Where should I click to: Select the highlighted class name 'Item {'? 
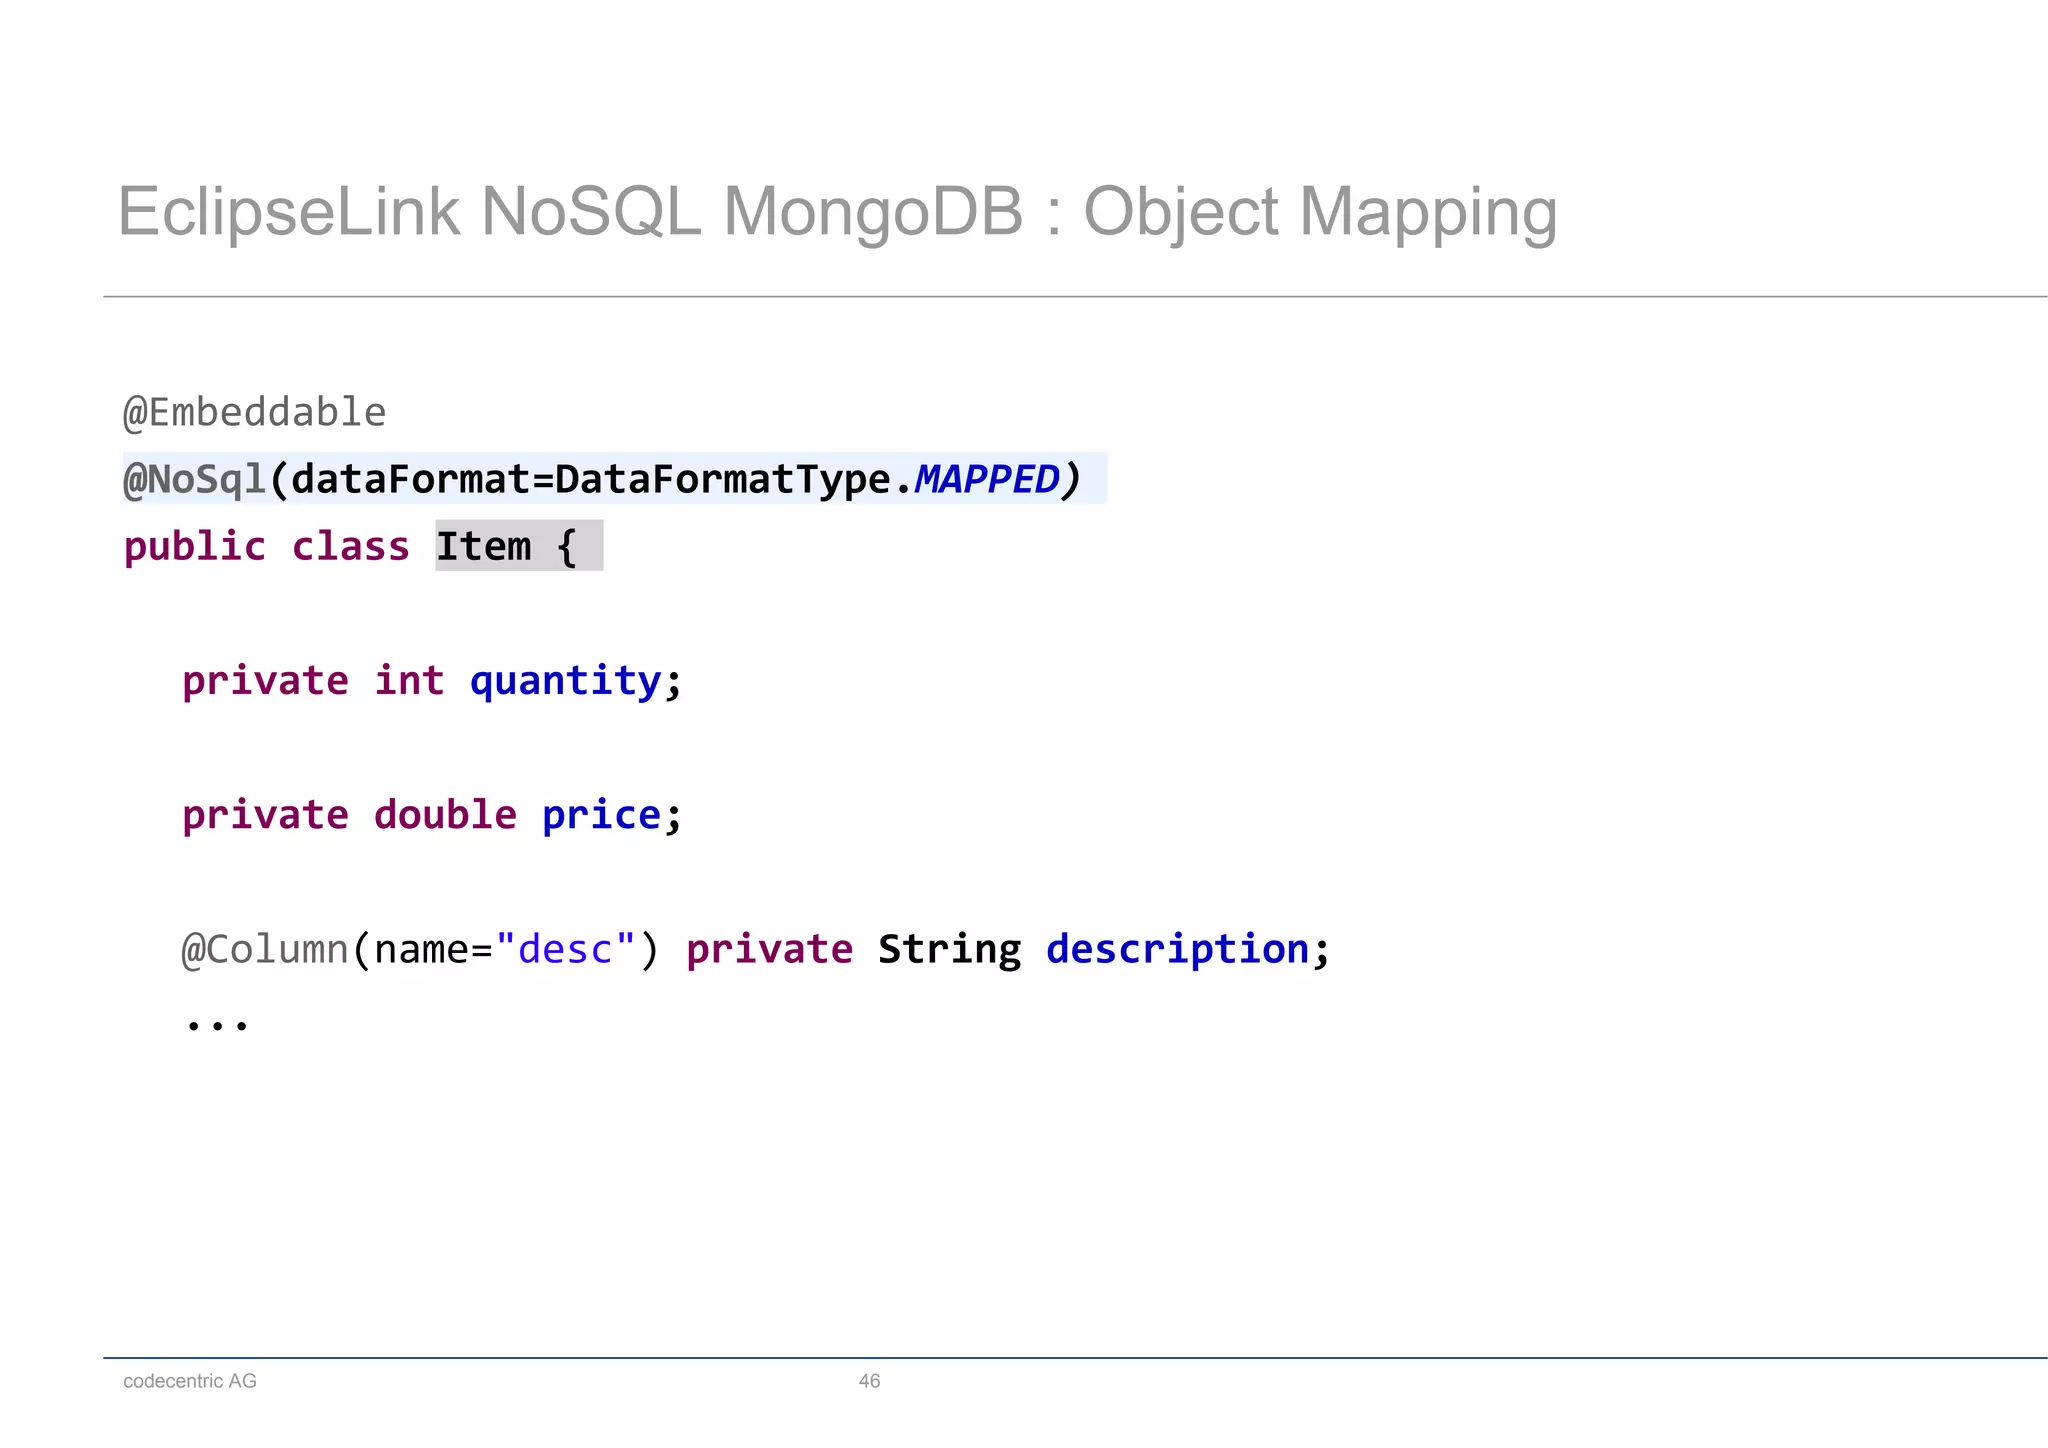519,546
